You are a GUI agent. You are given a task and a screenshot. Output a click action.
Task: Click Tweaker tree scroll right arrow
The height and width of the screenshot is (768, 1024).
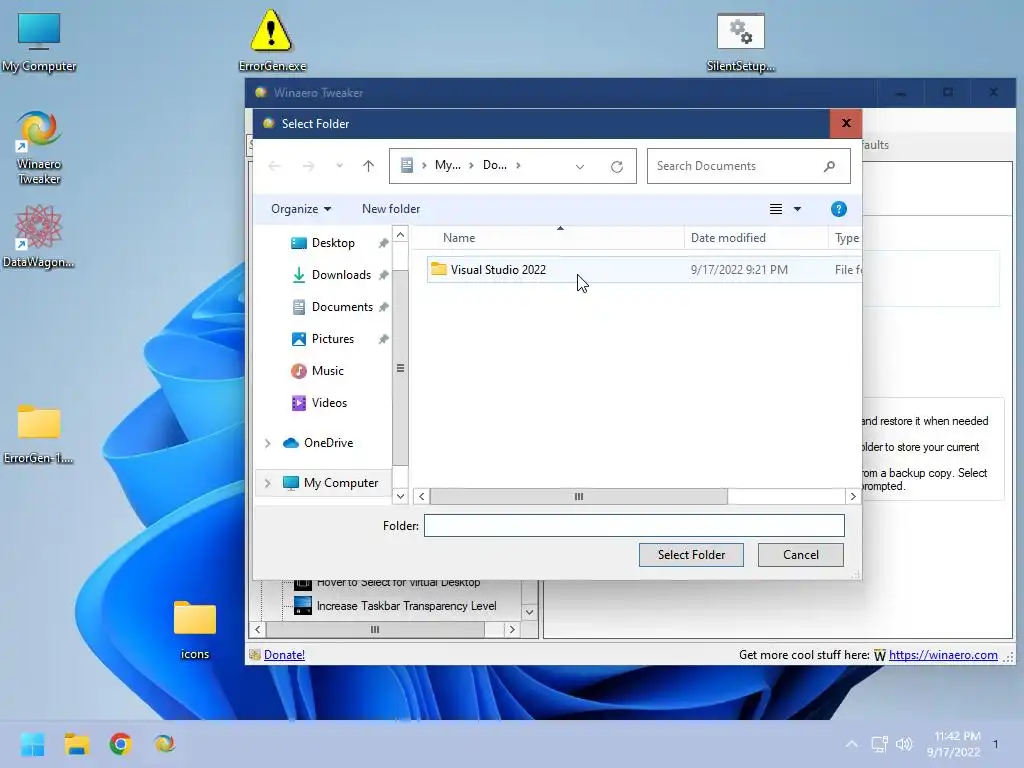pyautogui.click(x=512, y=630)
